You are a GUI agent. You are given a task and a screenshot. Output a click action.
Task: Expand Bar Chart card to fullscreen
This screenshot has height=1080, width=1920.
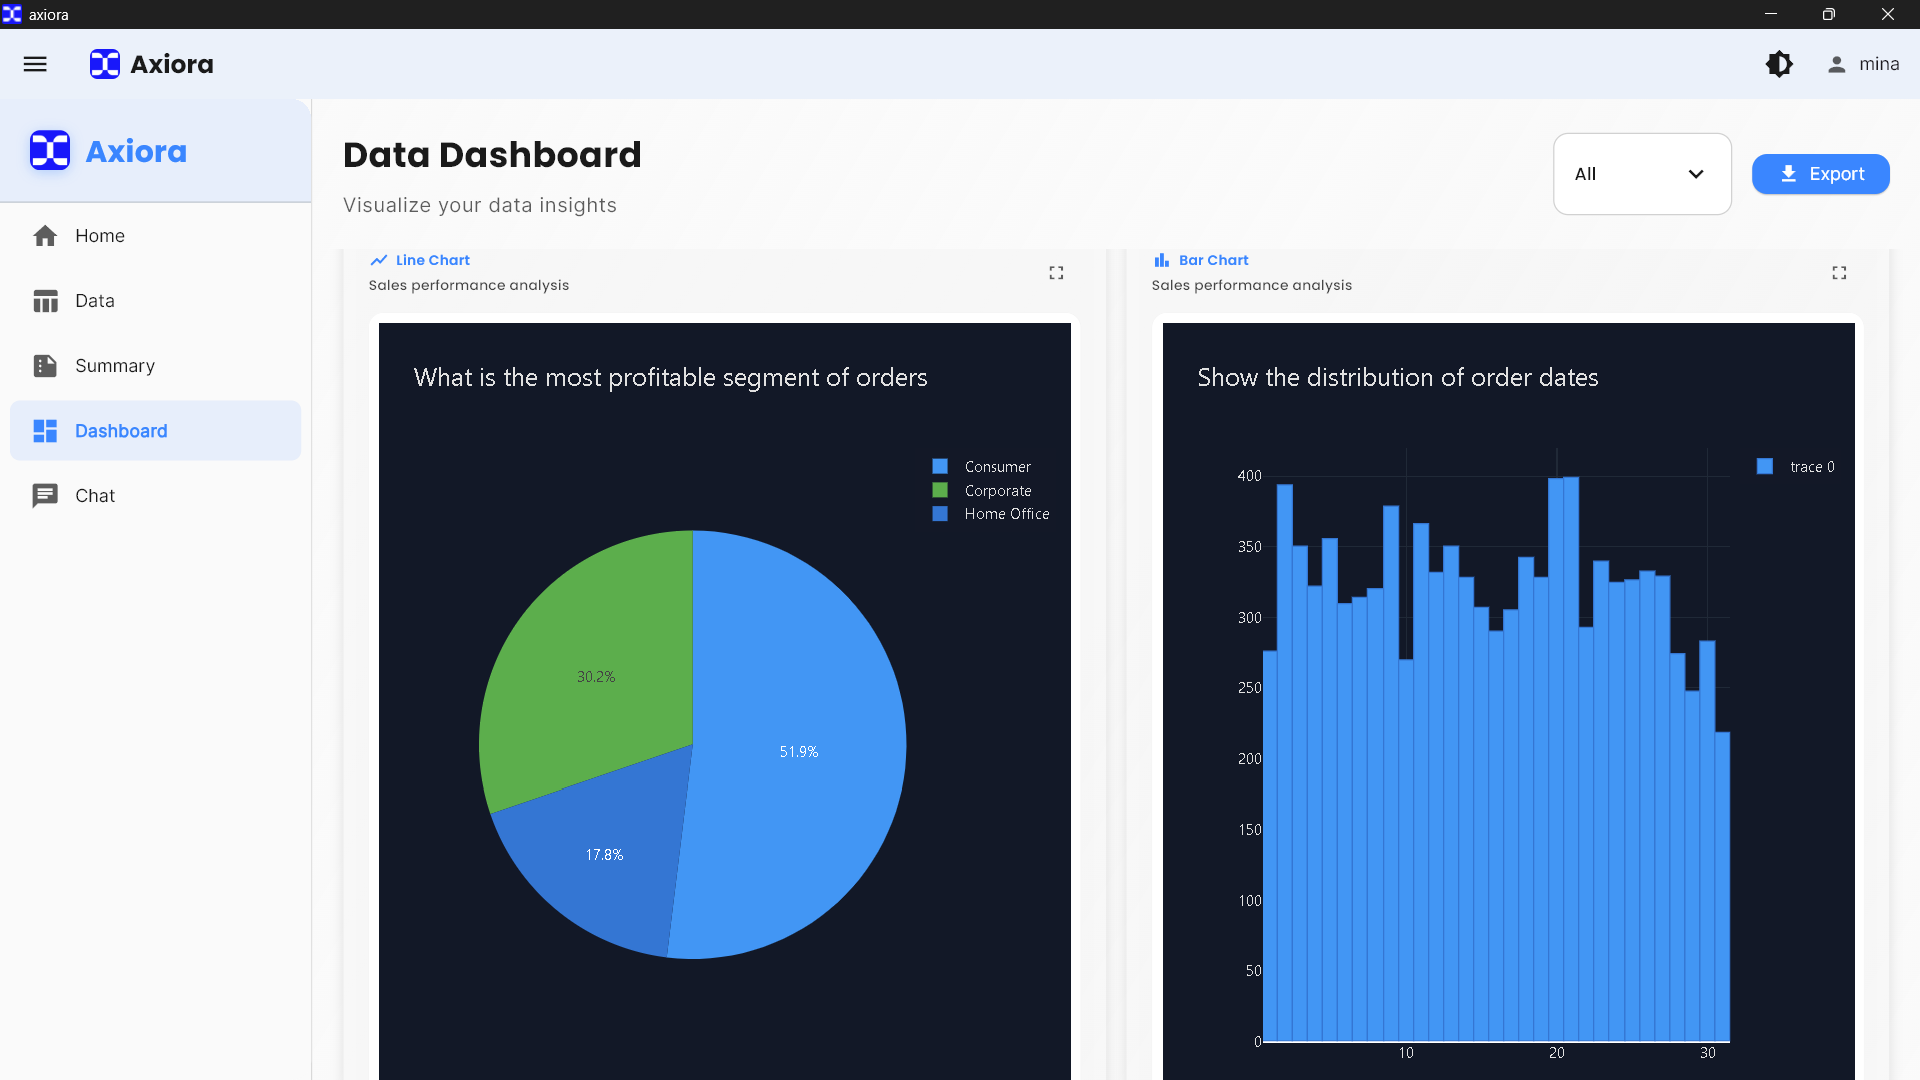click(1839, 273)
